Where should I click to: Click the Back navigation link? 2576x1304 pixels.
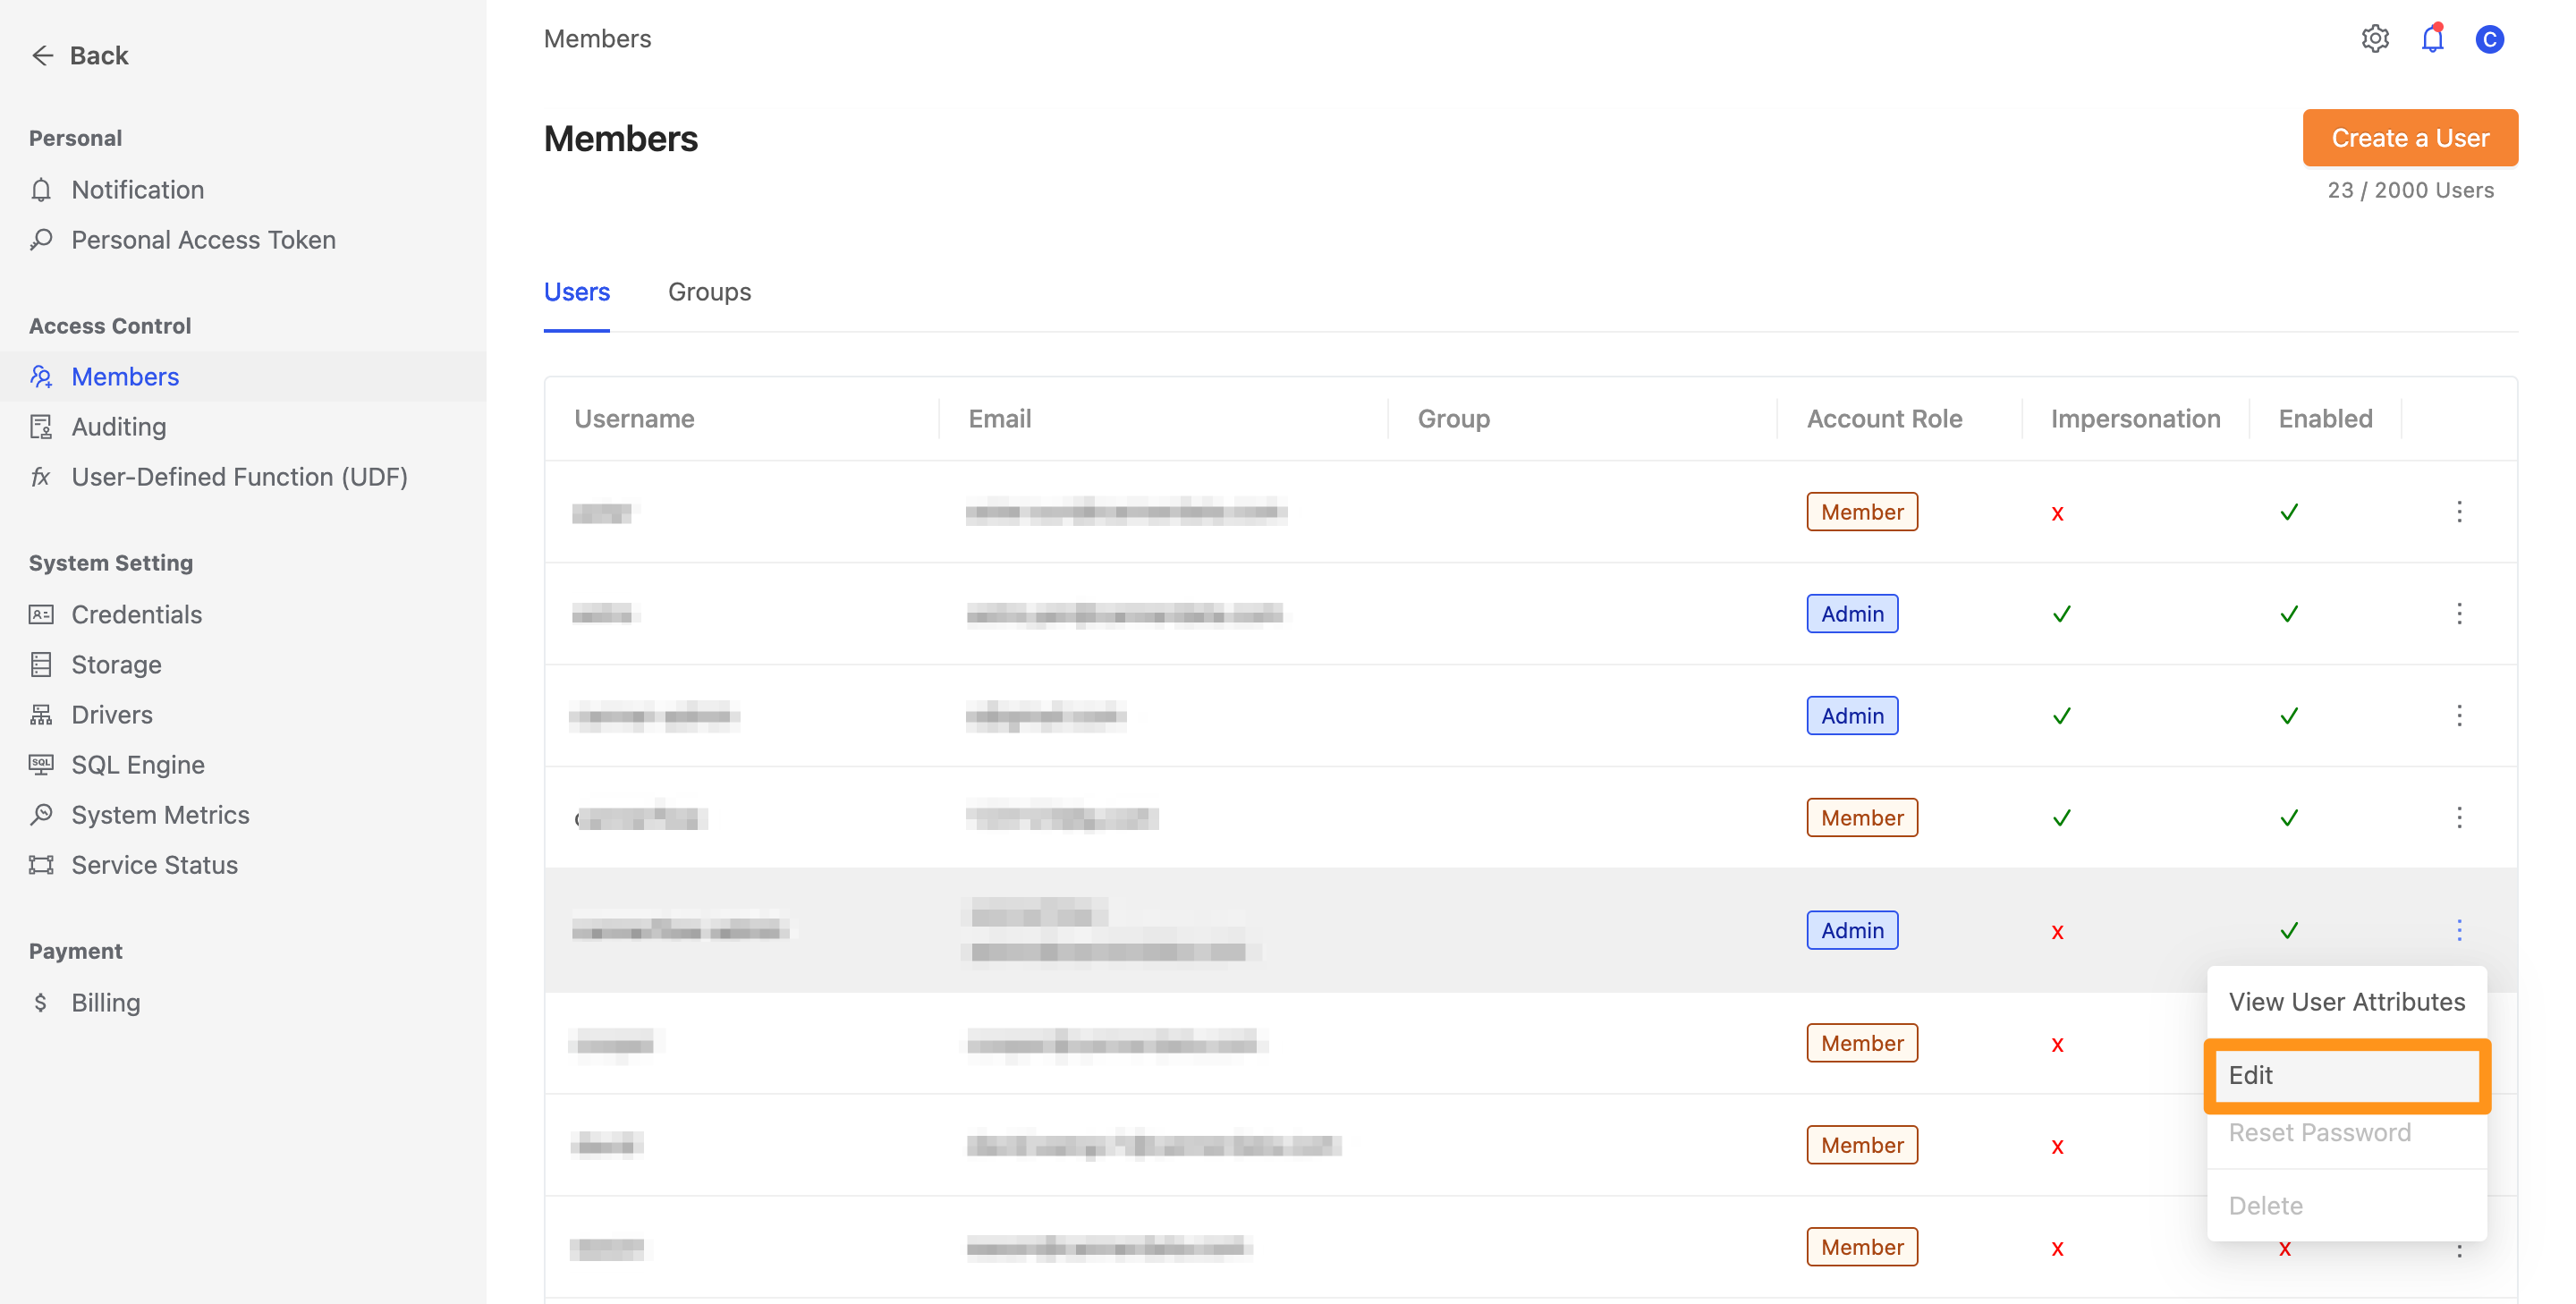[x=78, y=55]
